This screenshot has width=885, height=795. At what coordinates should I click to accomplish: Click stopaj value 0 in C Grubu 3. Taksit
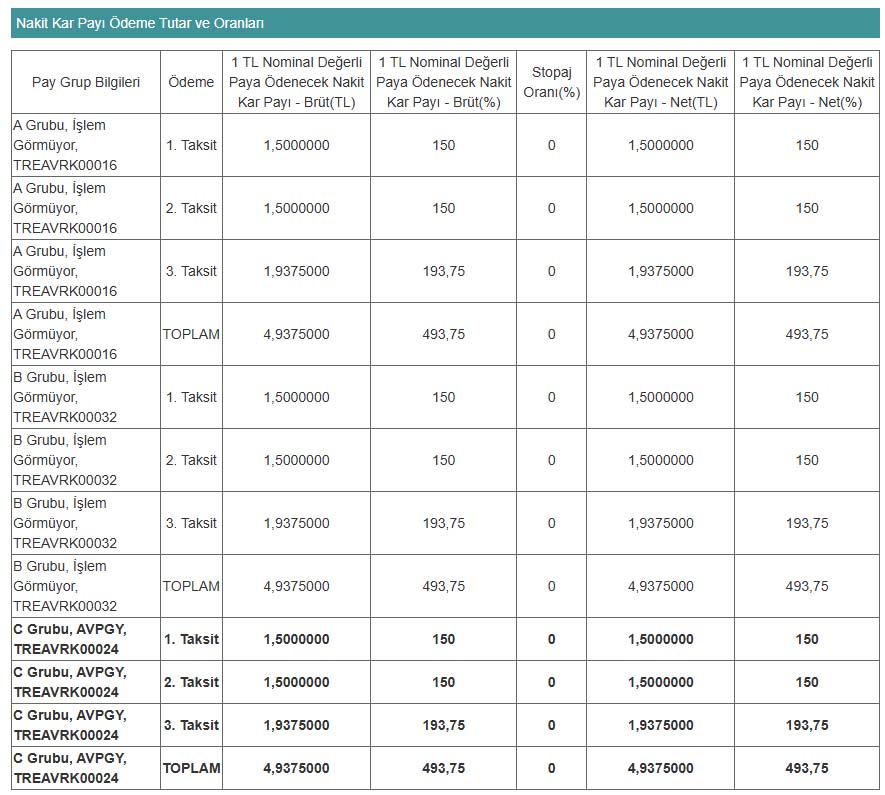(x=551, y=725)
